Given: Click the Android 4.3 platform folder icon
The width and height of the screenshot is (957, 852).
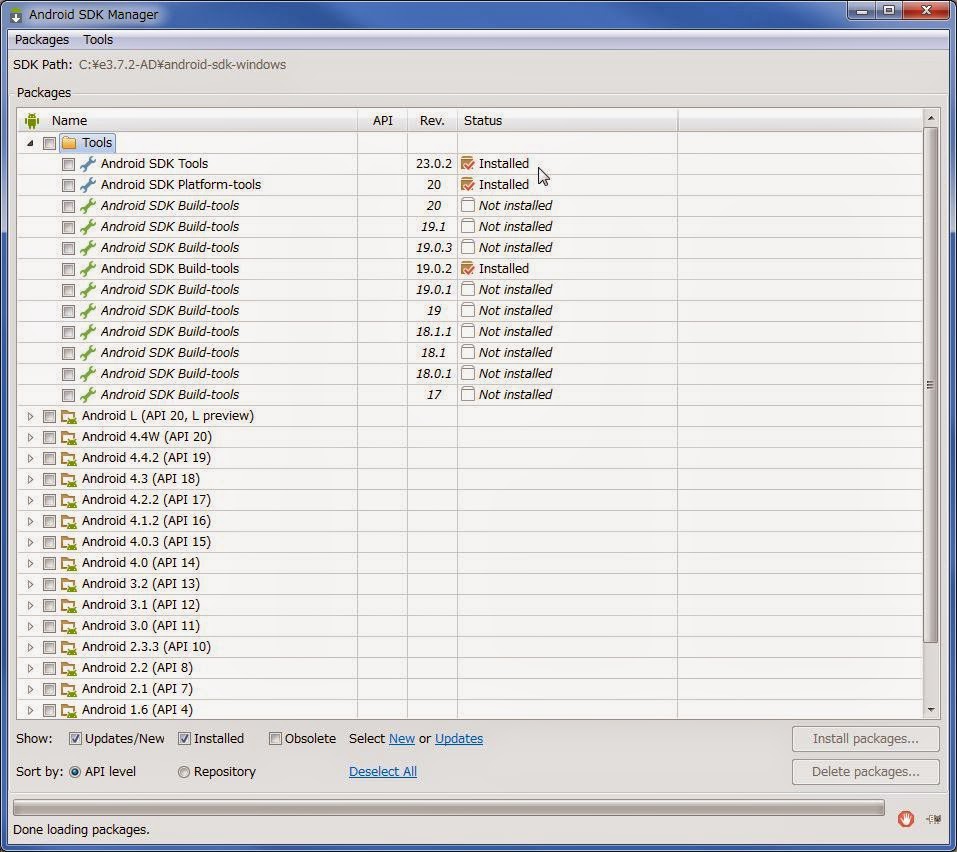Looking at the screenshot, I should click(69, 480).
